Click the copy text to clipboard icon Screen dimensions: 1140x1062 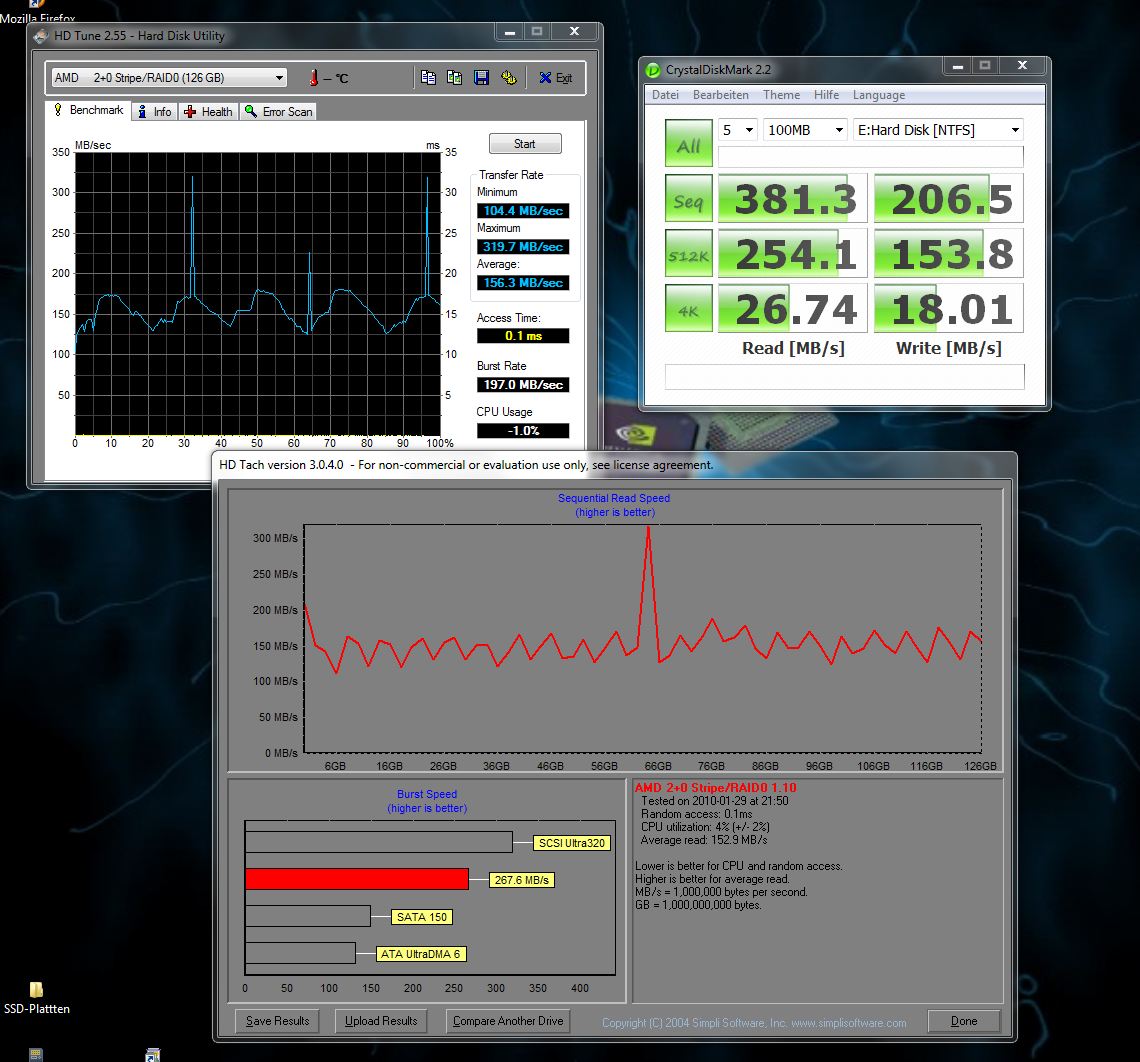pyautogui.click(x=428, y=78)
